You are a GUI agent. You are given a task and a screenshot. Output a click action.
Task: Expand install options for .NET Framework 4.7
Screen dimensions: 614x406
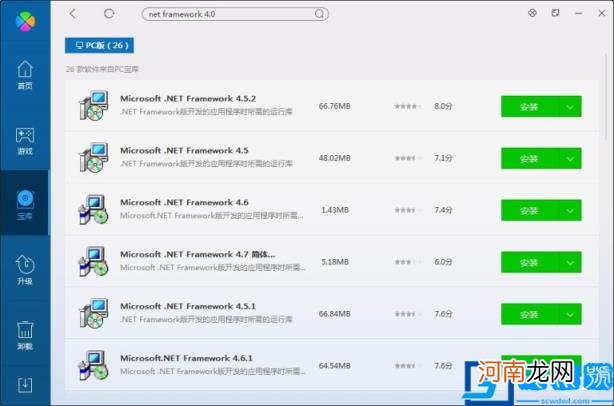[570, 262]
